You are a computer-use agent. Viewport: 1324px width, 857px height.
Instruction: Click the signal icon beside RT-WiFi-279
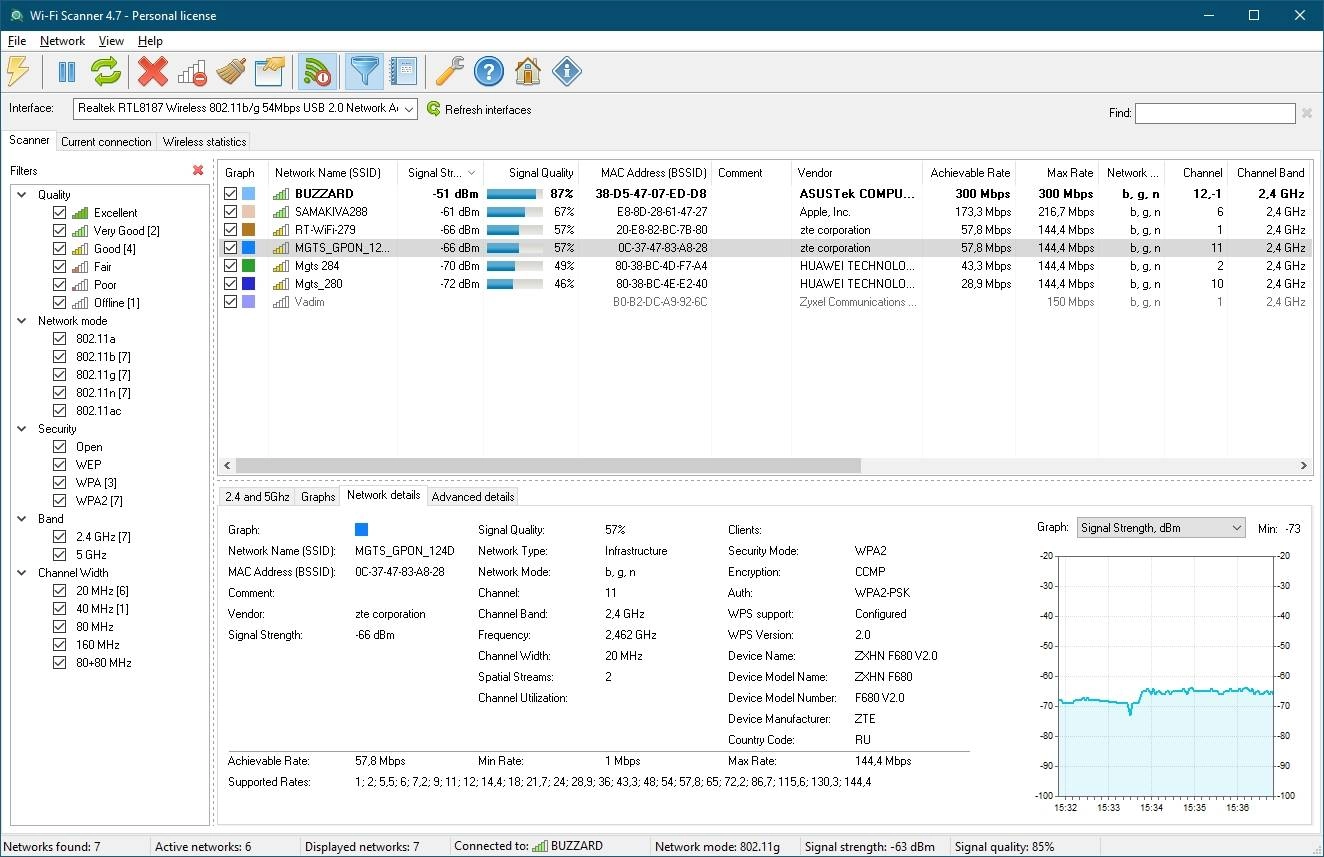click(282, 230)
